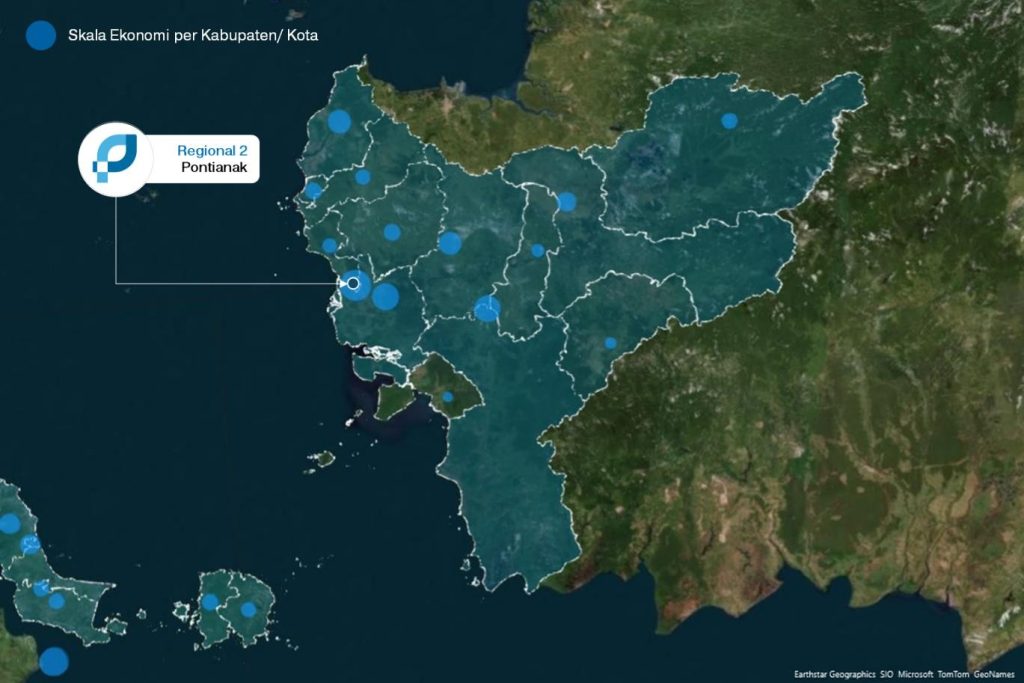This screenshot has height=683, width=1024.
Task: Click the eastern bubble on Belitung island
Action: coord(248,609)
